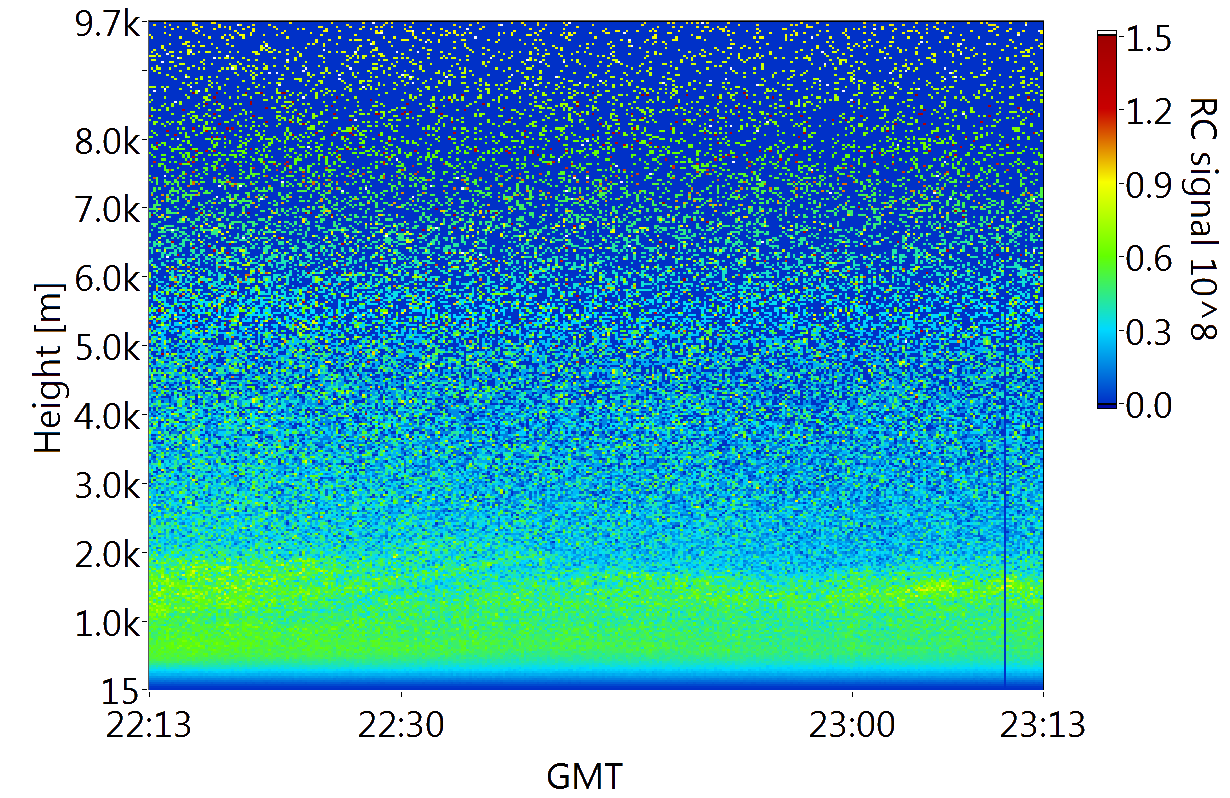Click the 2.0k height tick label
This screenshot has width=1230, height=798.
[x=106, y=553]
